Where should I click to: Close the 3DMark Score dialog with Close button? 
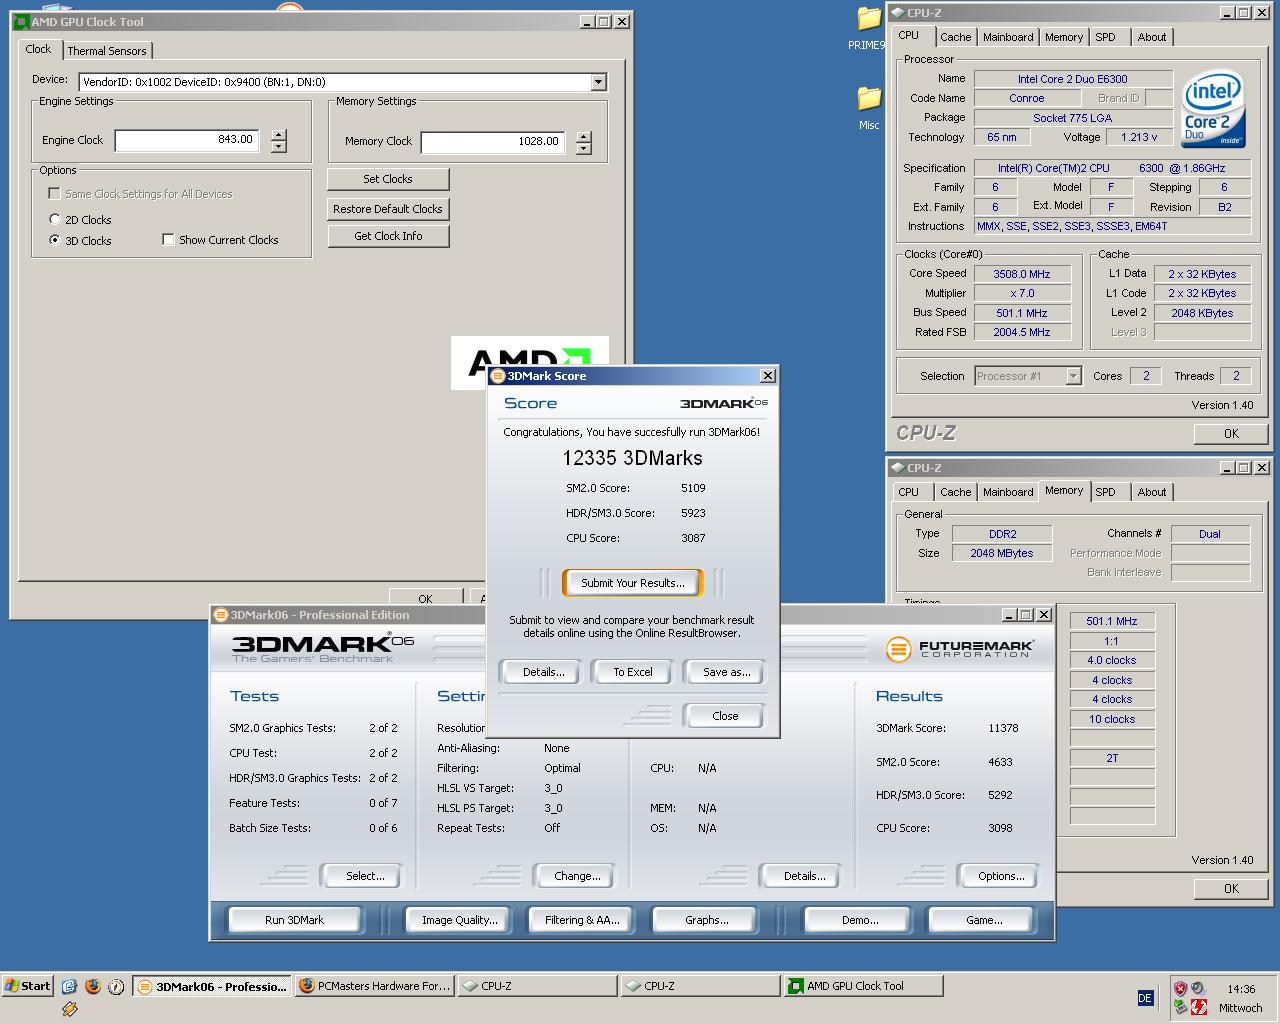[x=725, y=716]
